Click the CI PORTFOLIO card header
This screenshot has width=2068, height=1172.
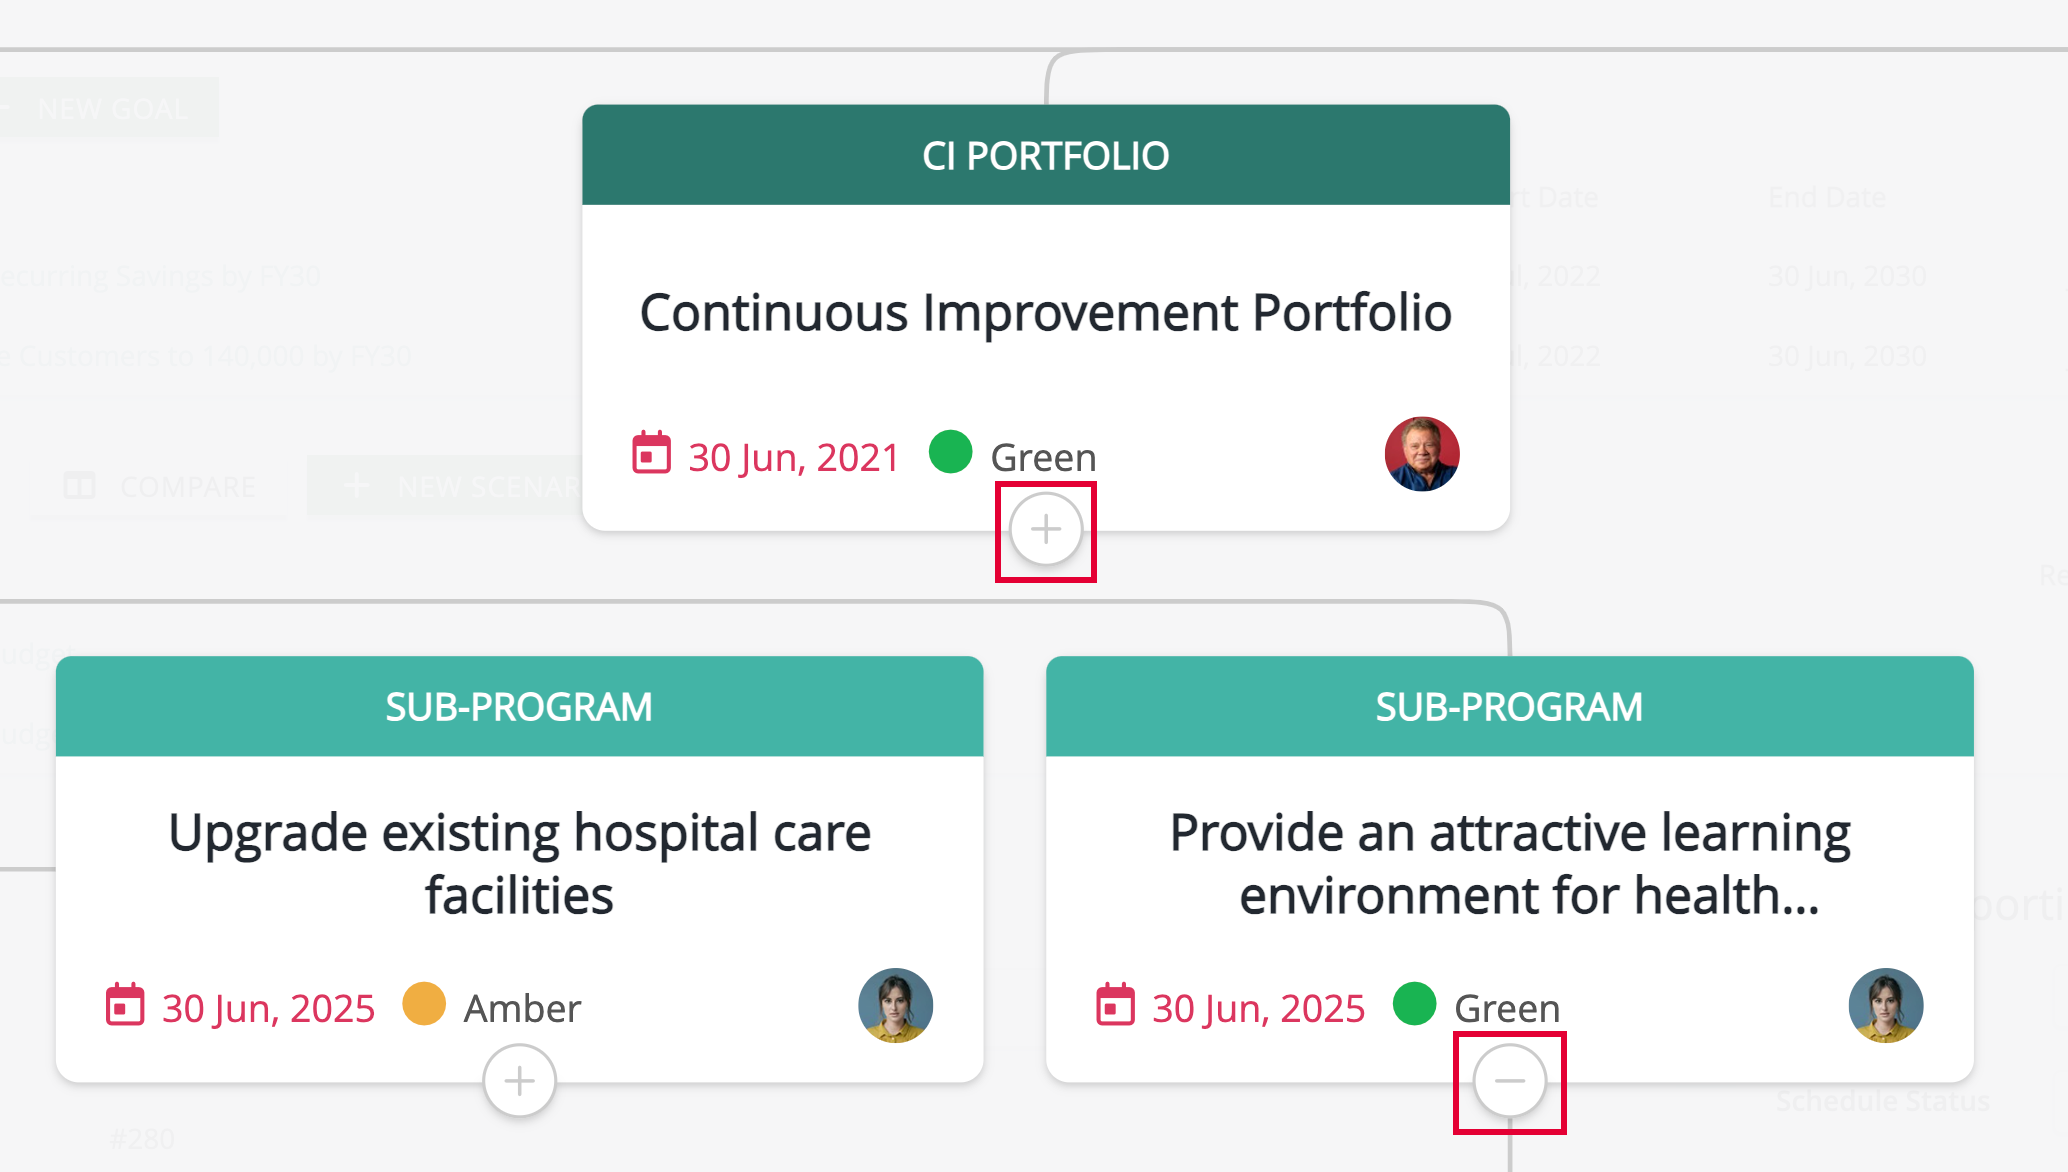point(1046,155)
